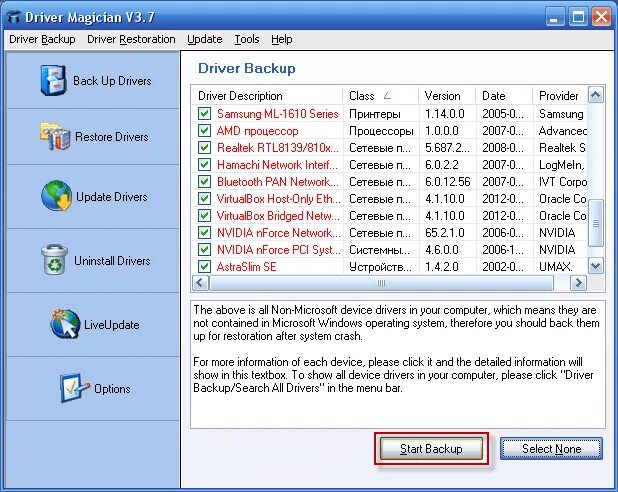The image size is (618, 492).
Task: Open the Driver Backup menu
Action: (x=42, y=39)
